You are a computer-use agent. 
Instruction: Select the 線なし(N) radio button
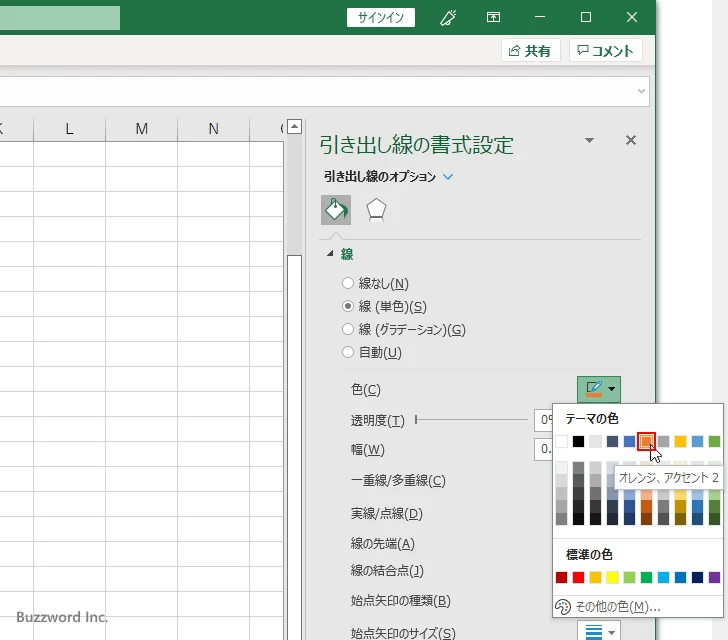point(348,283)
